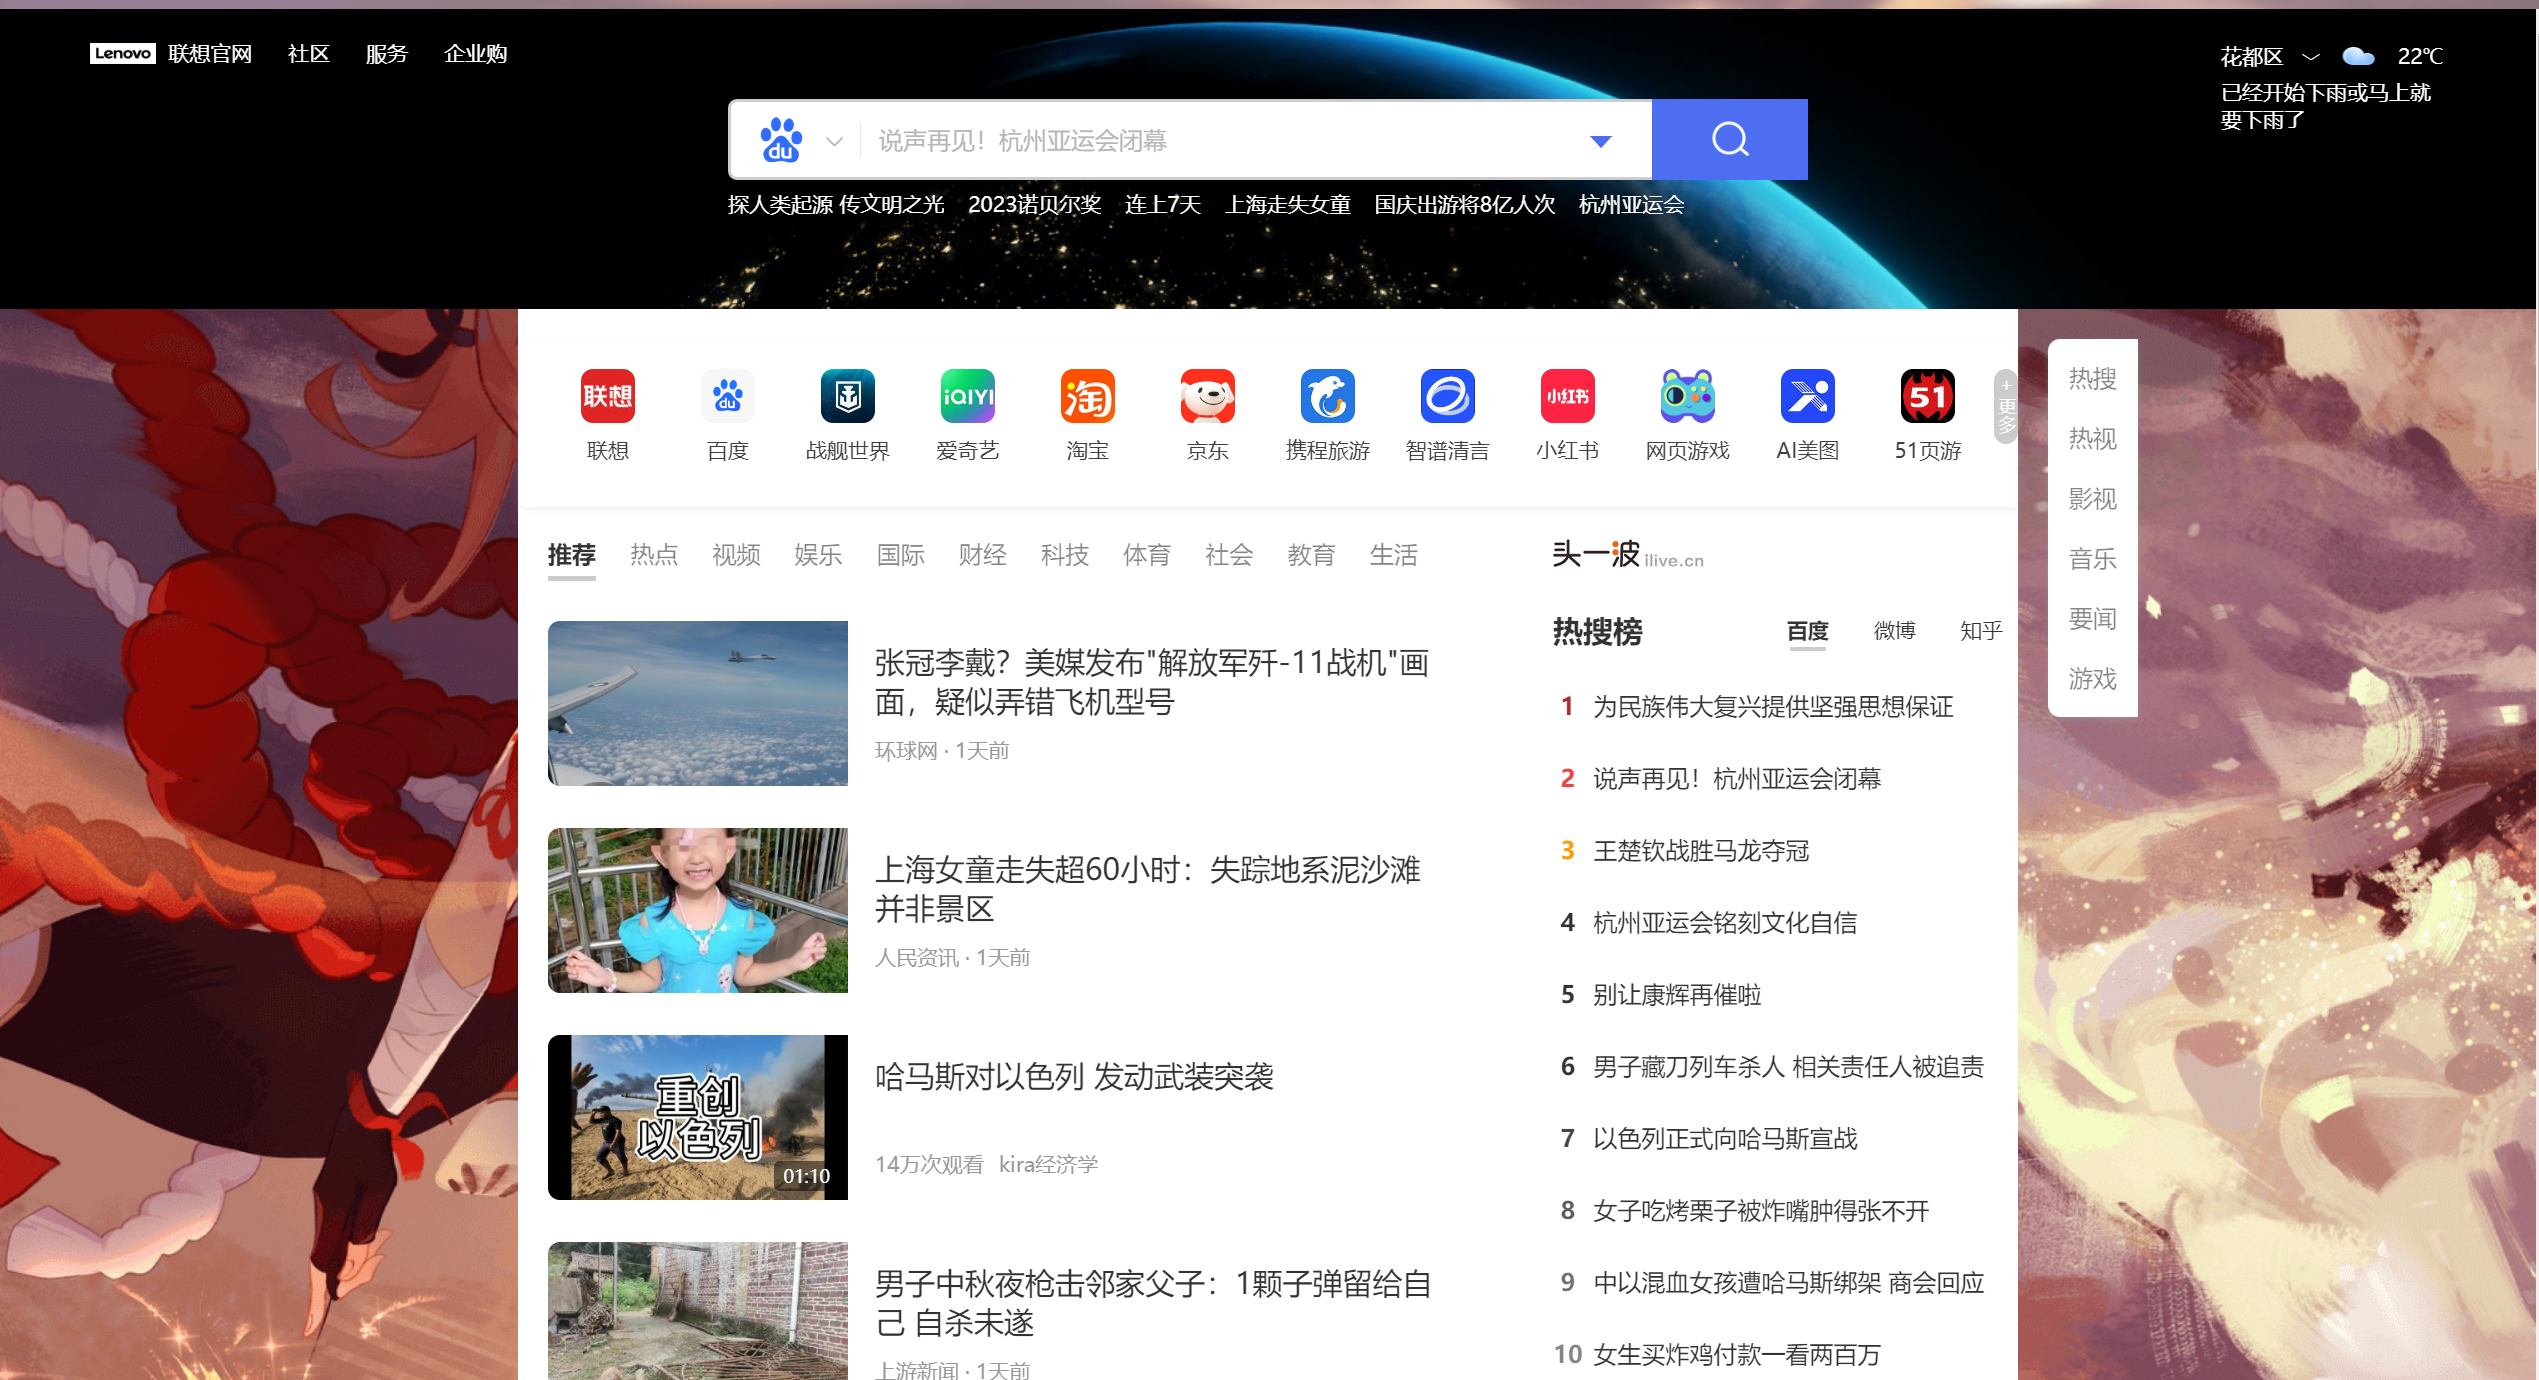The height and width of the screenshot is (1380, 2539).
Task: Open hot search 别让康辉再催啦
Action: (x=1677, y=995)
